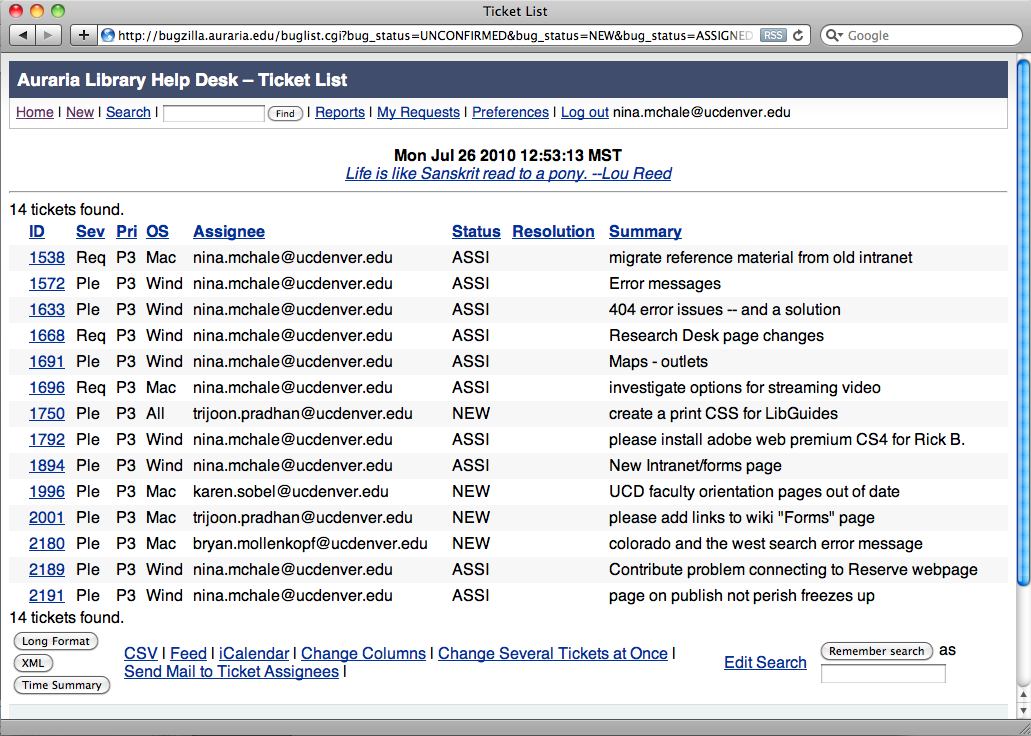Select summary 'Maps - outlets'

click(x=658, y=361)
